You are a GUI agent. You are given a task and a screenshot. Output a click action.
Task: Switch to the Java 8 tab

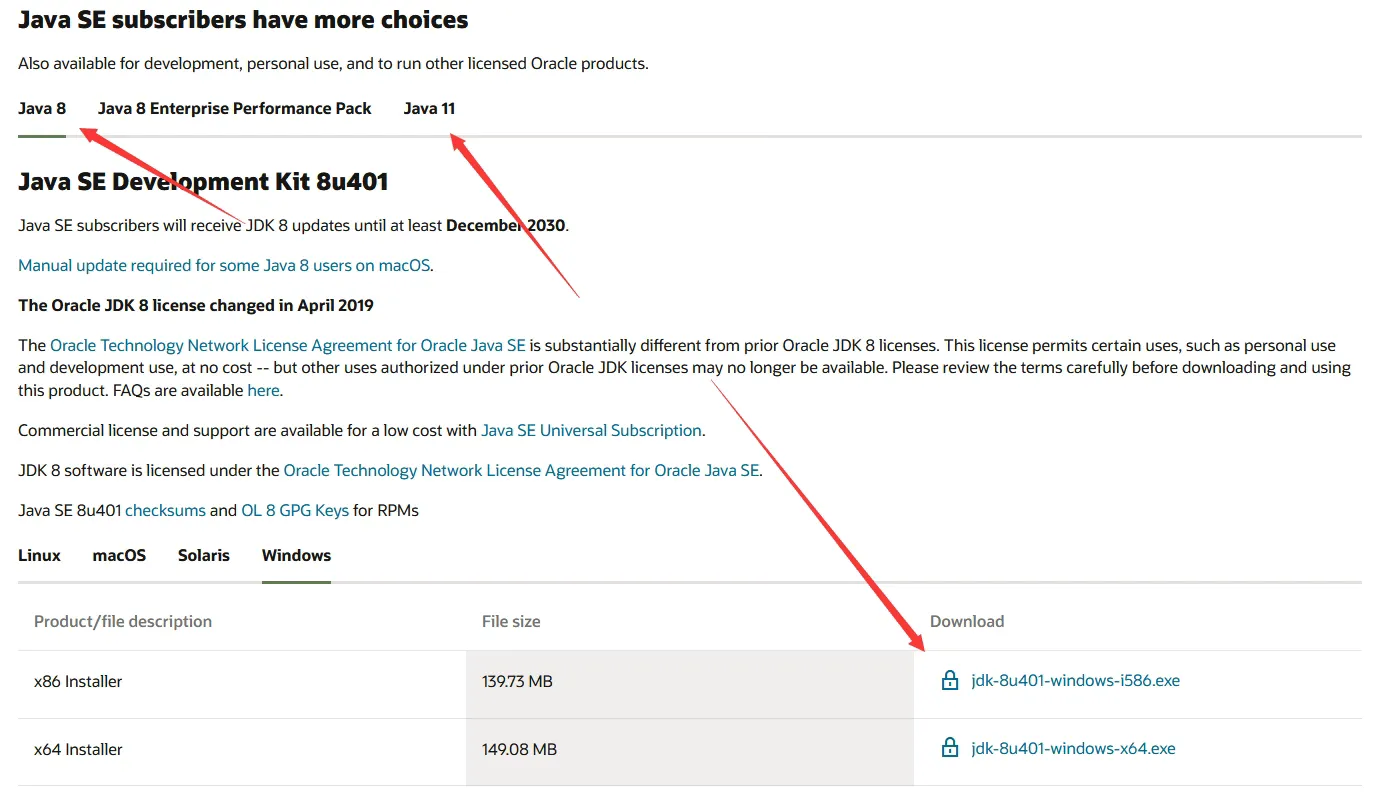coord(42,108)
